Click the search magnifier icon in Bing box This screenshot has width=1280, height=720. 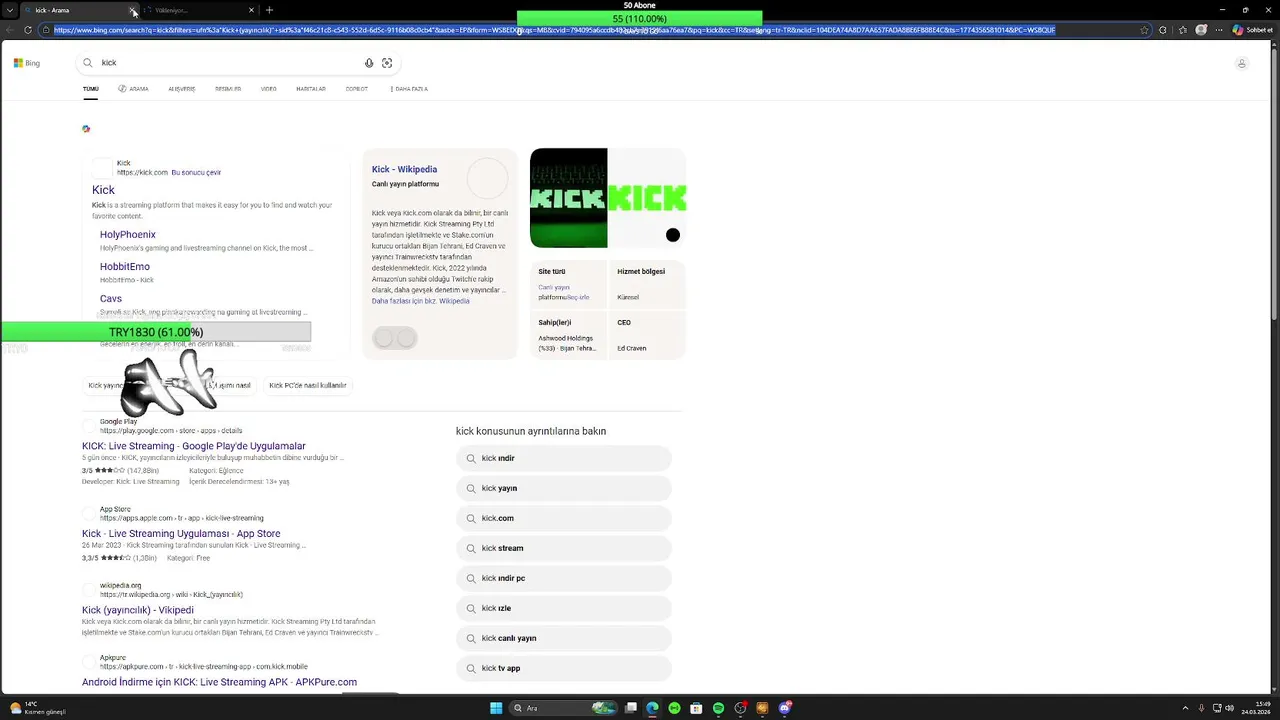coord(88,63)
